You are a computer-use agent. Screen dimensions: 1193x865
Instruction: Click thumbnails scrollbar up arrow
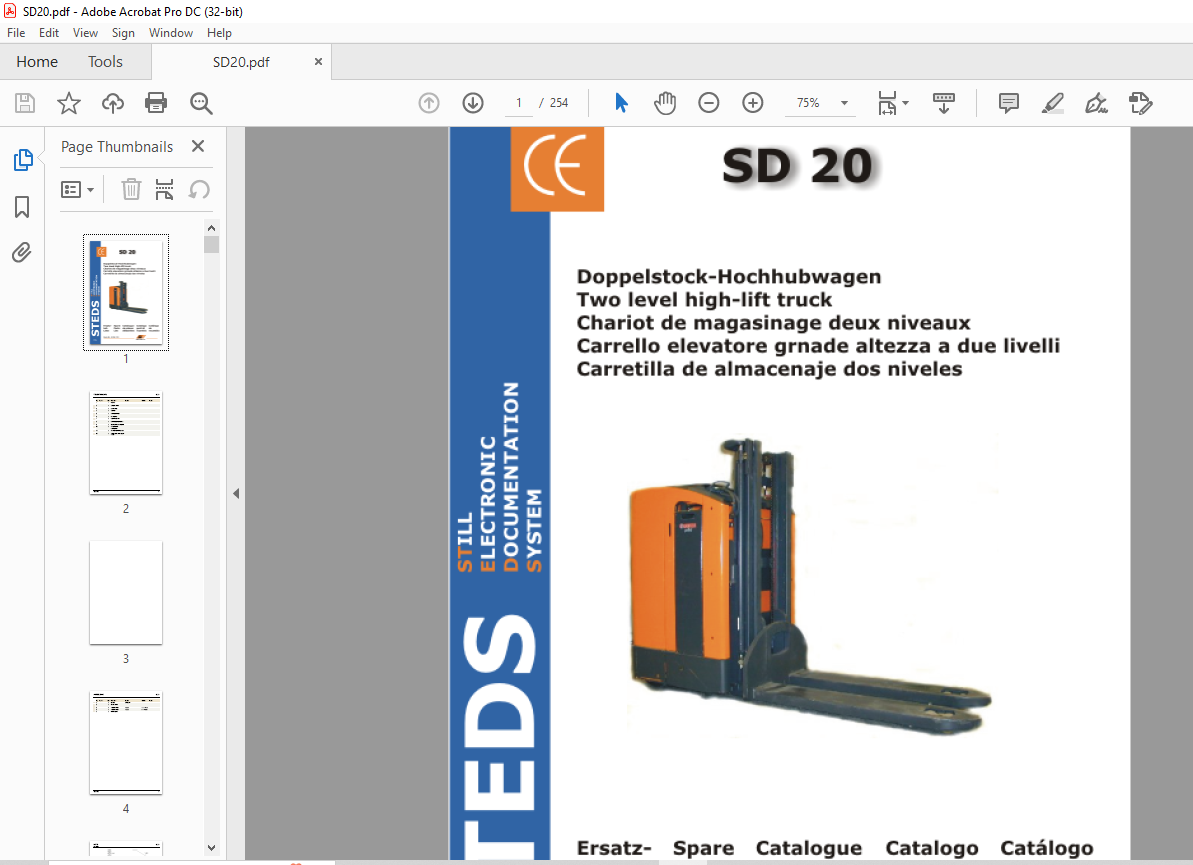pyautogui.click(x=212, y=228)
